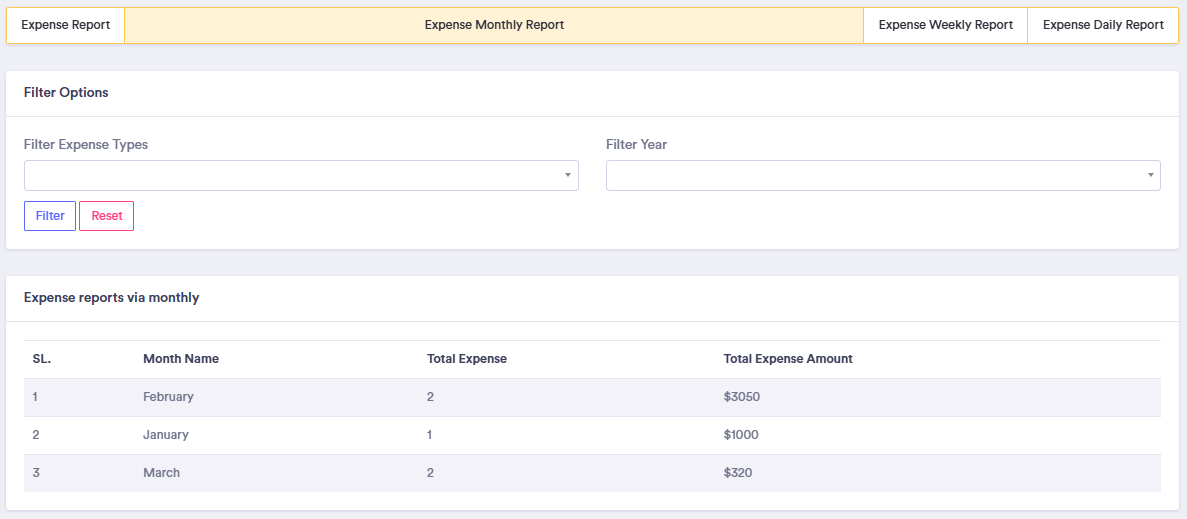
Task: Open the Expense Report tab
Action: 66,25
